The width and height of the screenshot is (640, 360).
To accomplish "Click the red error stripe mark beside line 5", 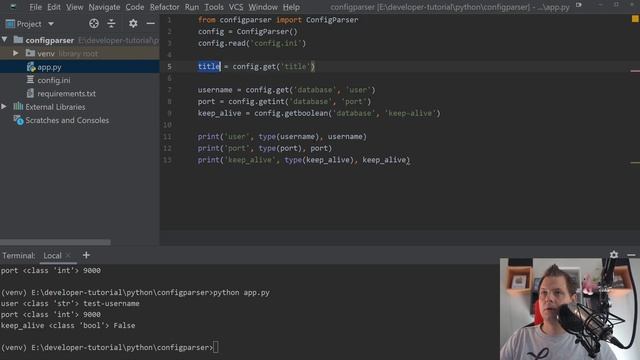I will coord(635,71).
